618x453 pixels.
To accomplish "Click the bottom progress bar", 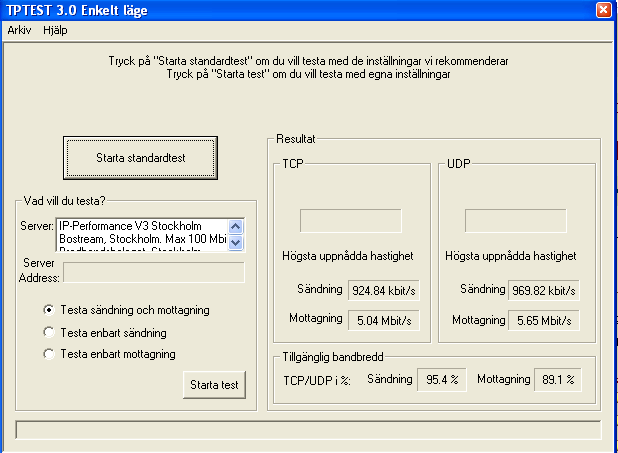I will point(308,430).
